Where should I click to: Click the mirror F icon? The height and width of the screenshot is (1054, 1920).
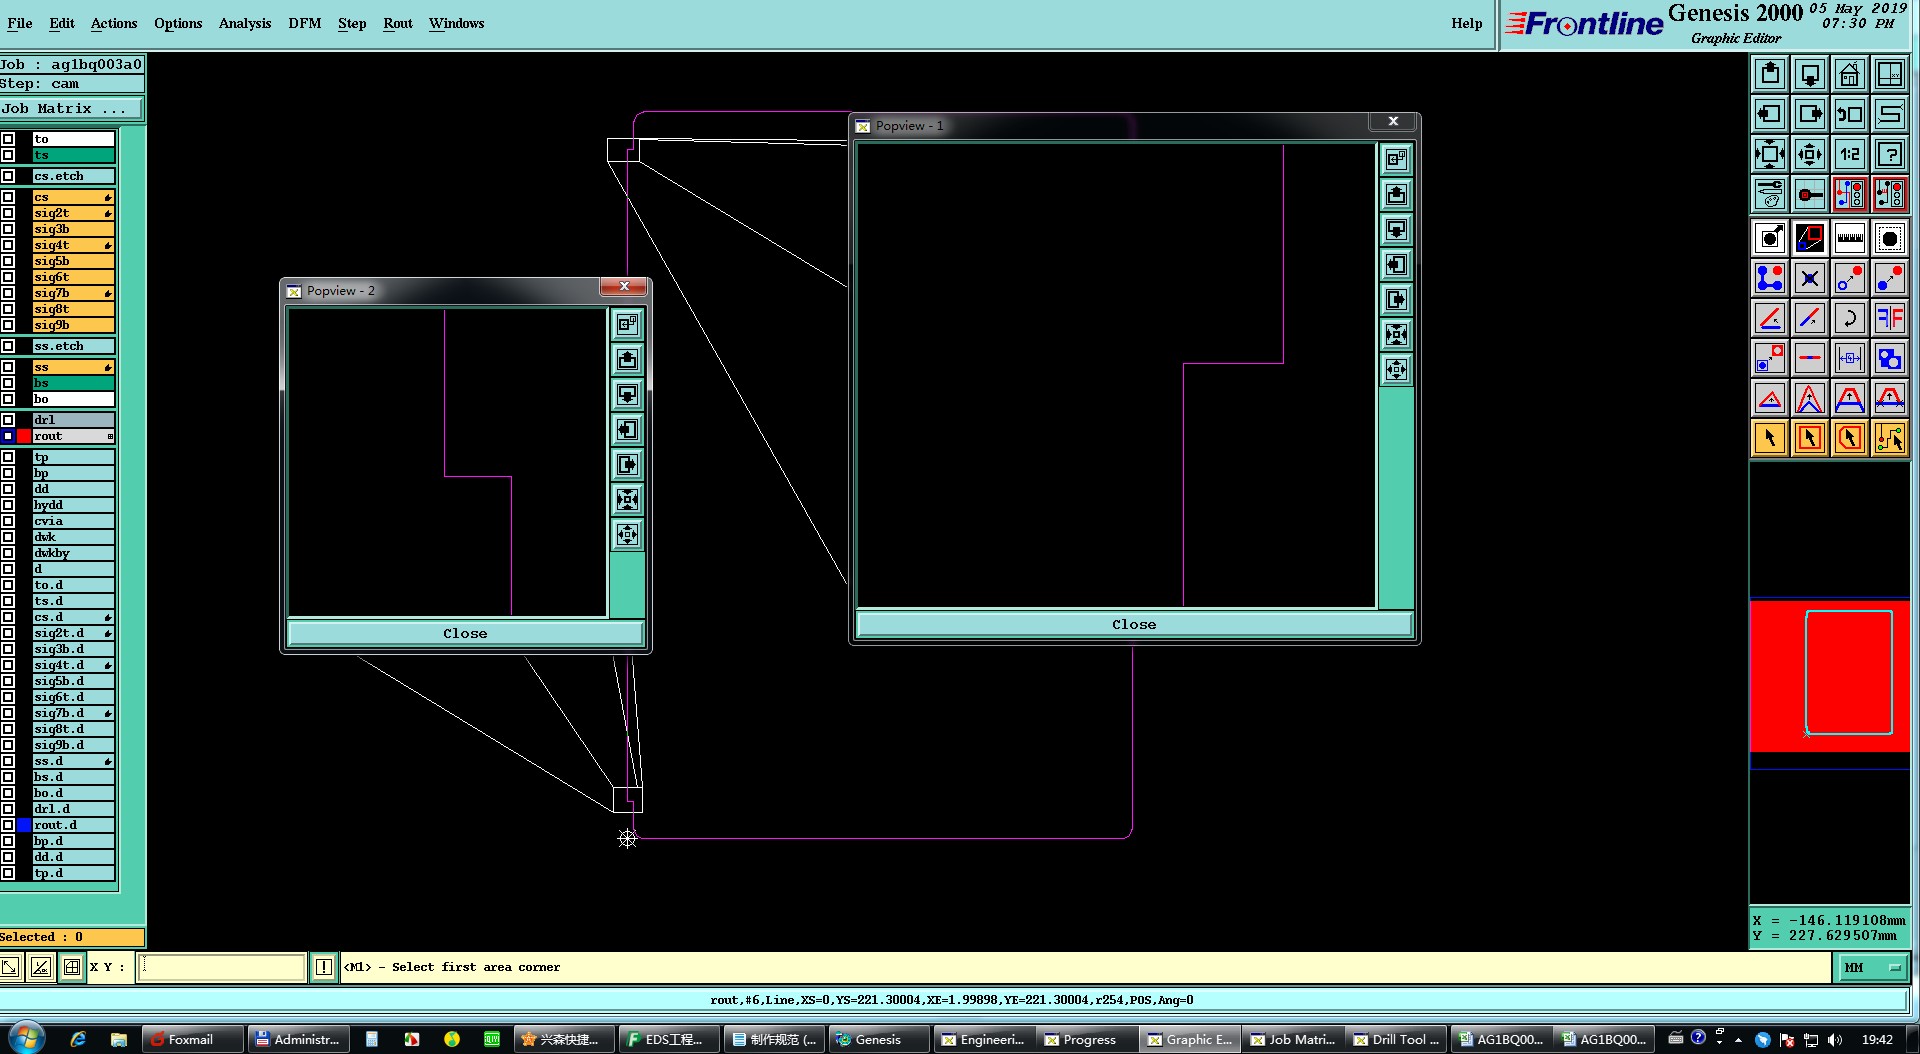pos(1890,318)
